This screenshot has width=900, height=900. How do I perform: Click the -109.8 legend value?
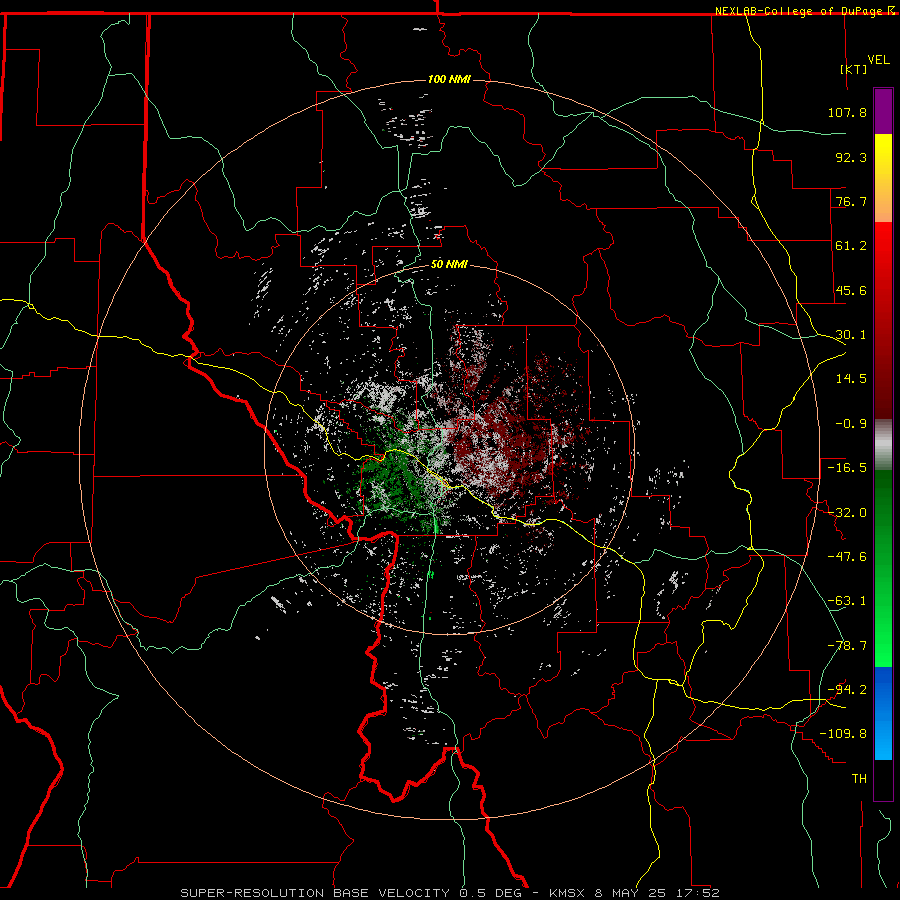[843, 734]
